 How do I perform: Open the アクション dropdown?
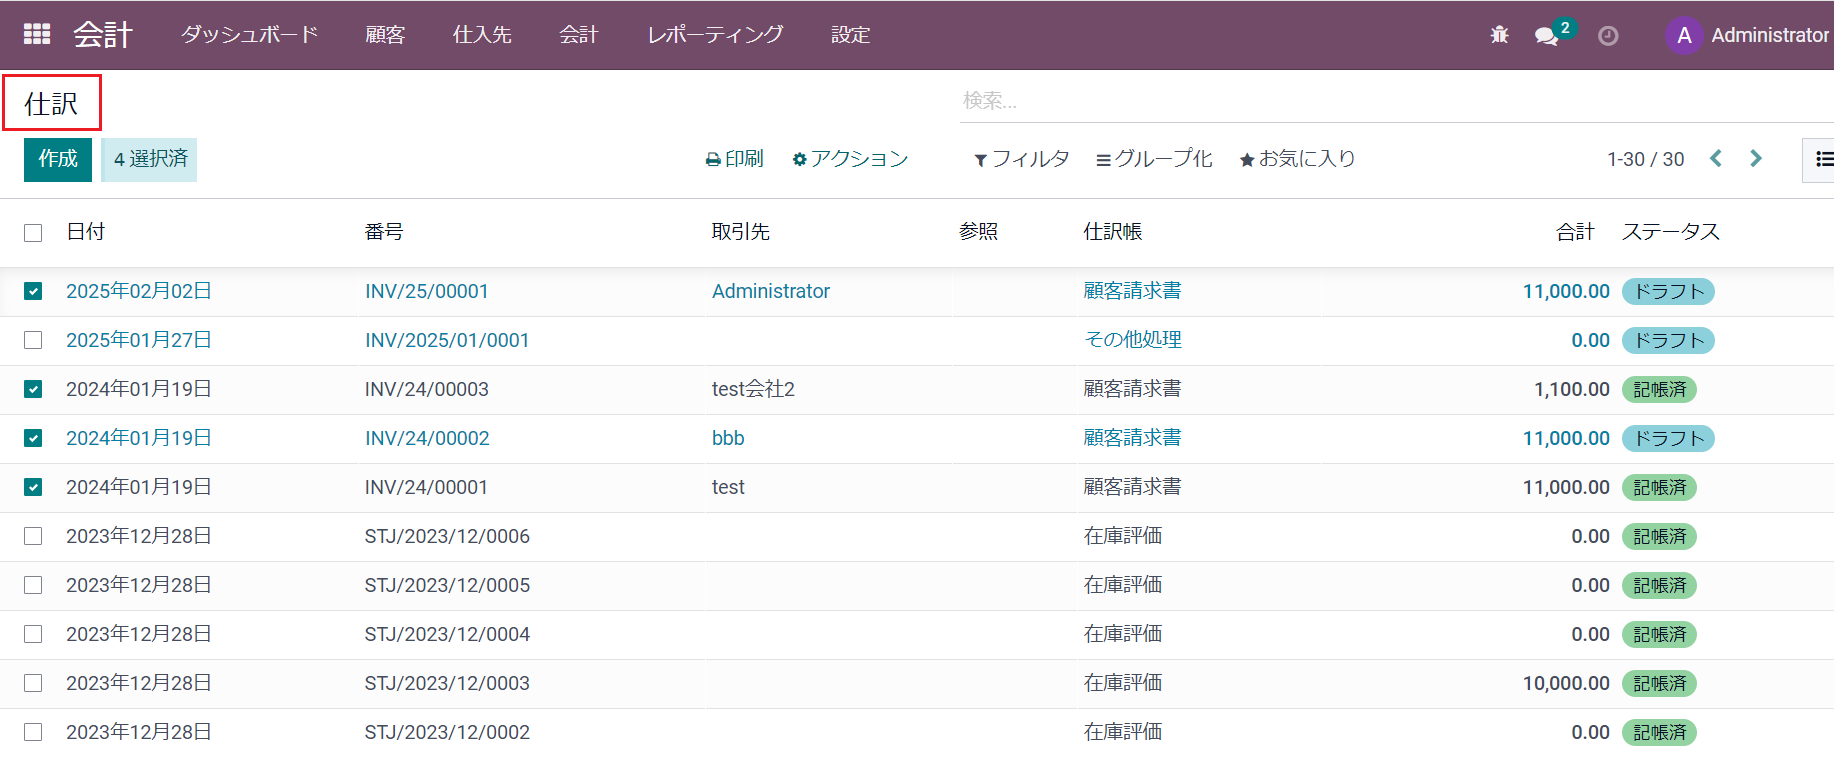click(x=850, y=159)
